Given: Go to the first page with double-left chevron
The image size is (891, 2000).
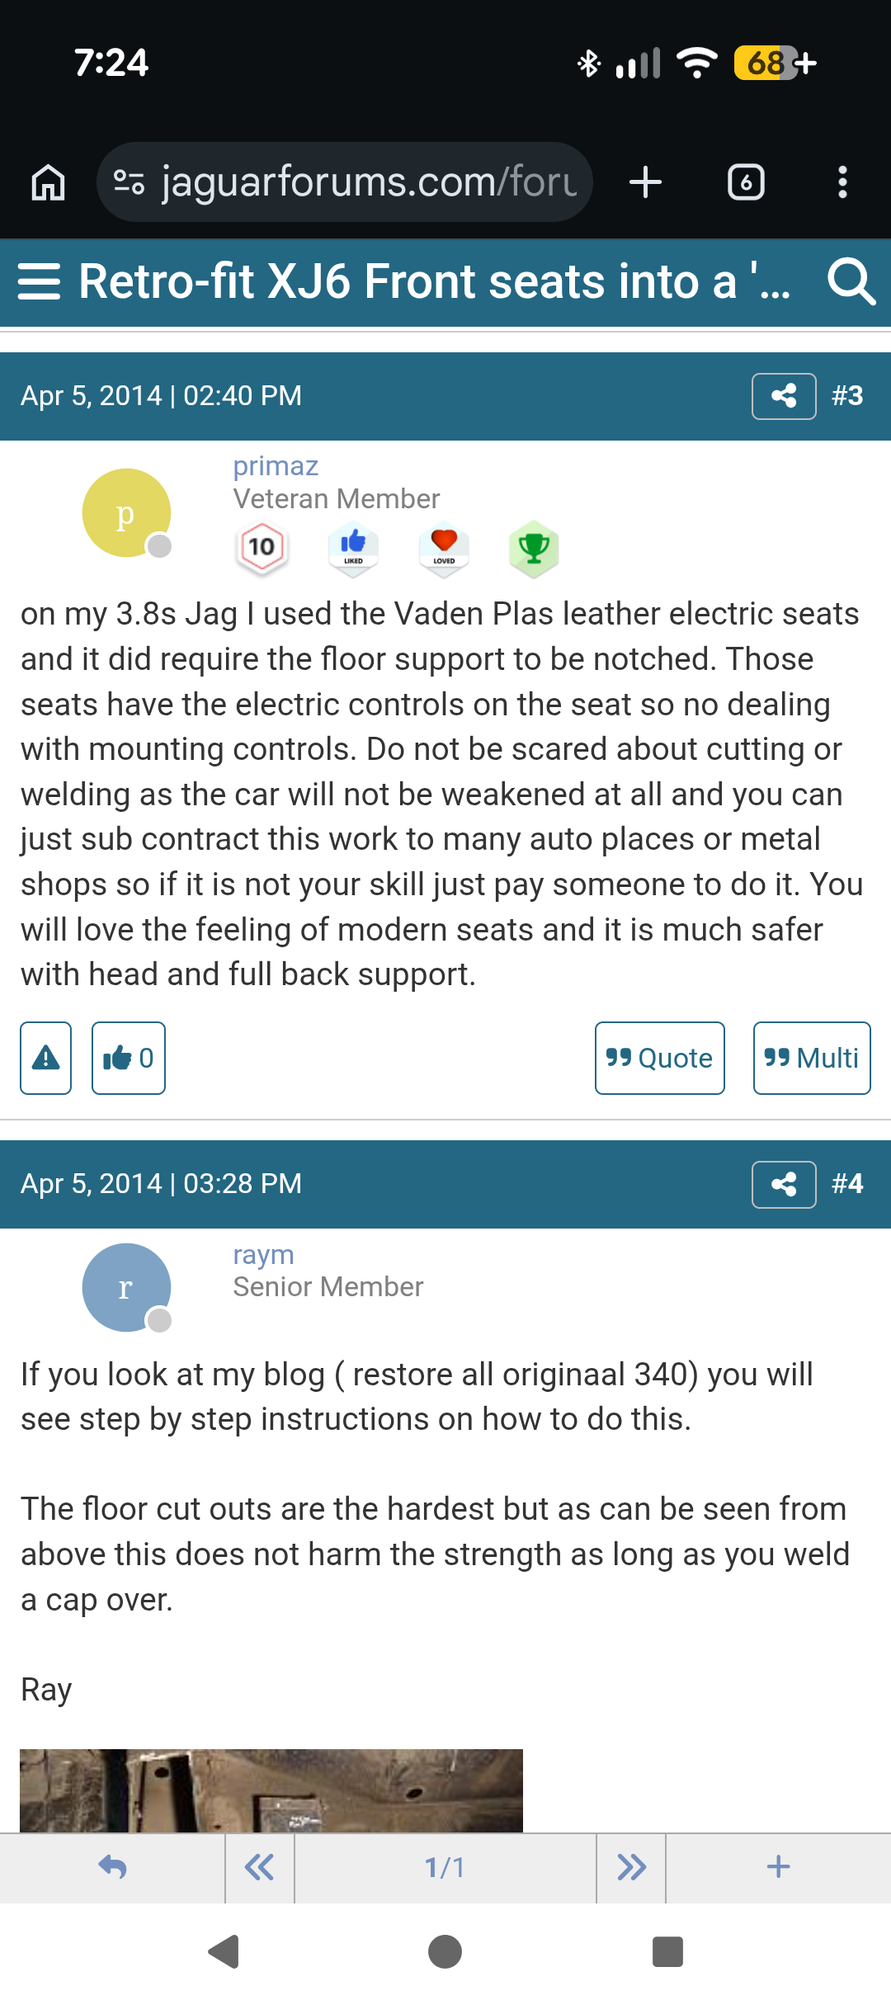Looking at the screenshot, I should (259, 1867).
